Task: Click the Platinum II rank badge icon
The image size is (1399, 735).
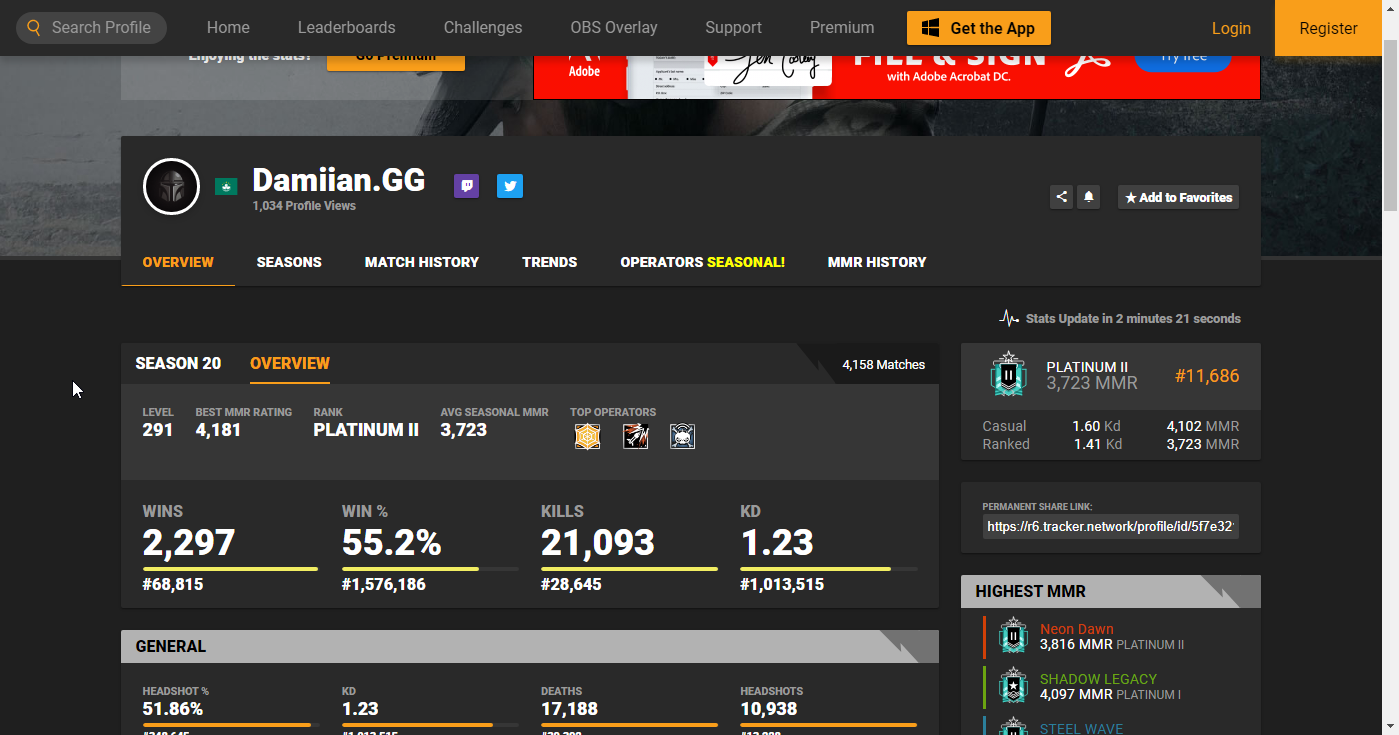Action: click(x=1008, y=375)
